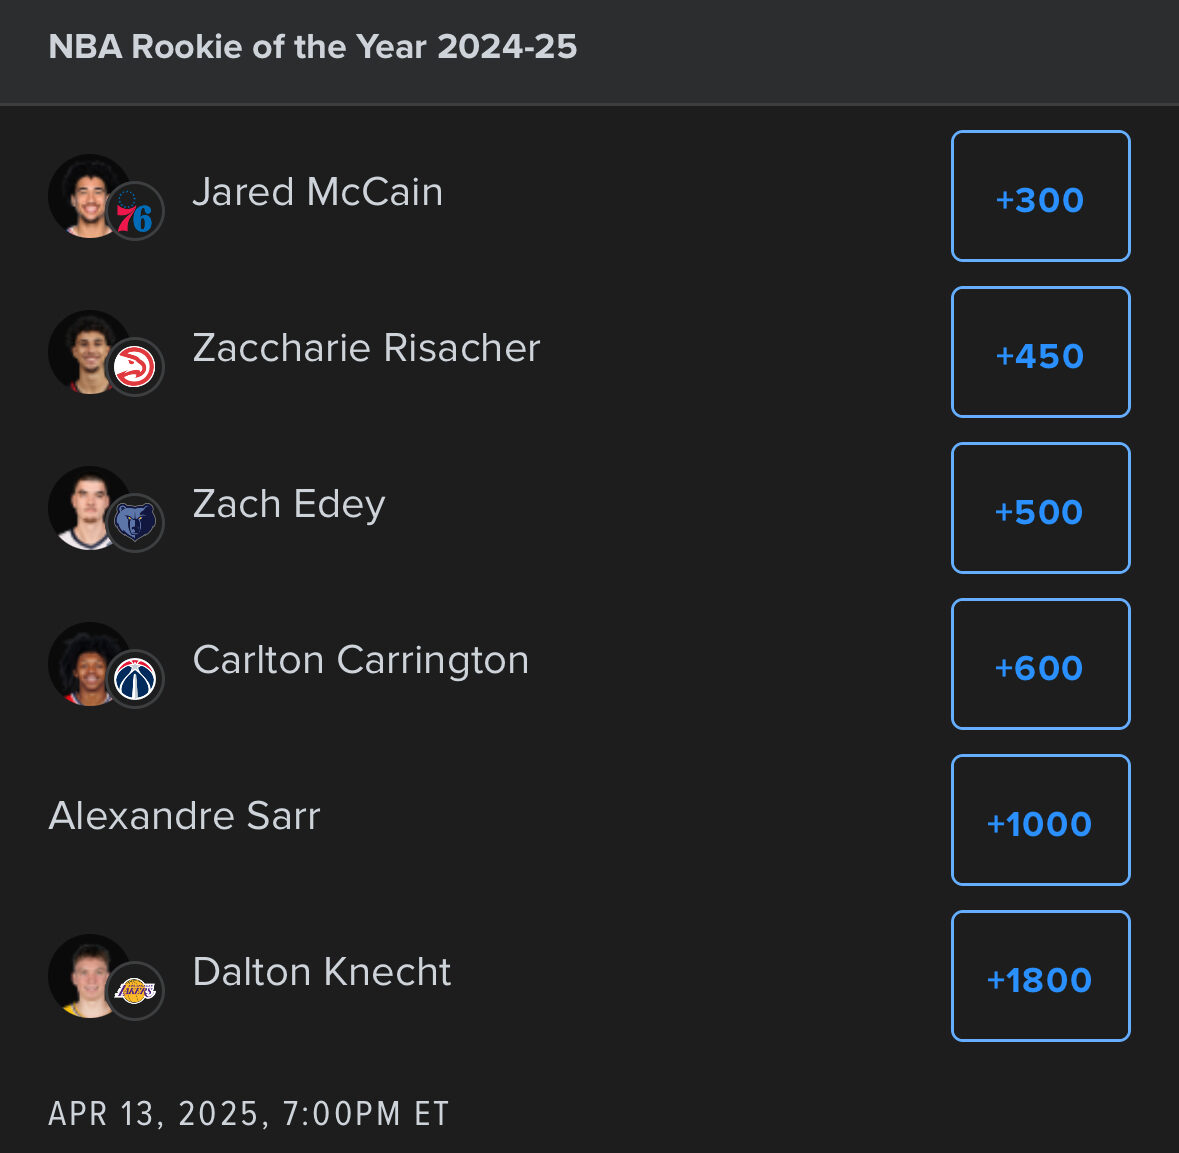Image resolution: width=1179 pixels, height=1153 pixels.
Task: Click Dalton Knecht's player headshot
Action: 85,974
